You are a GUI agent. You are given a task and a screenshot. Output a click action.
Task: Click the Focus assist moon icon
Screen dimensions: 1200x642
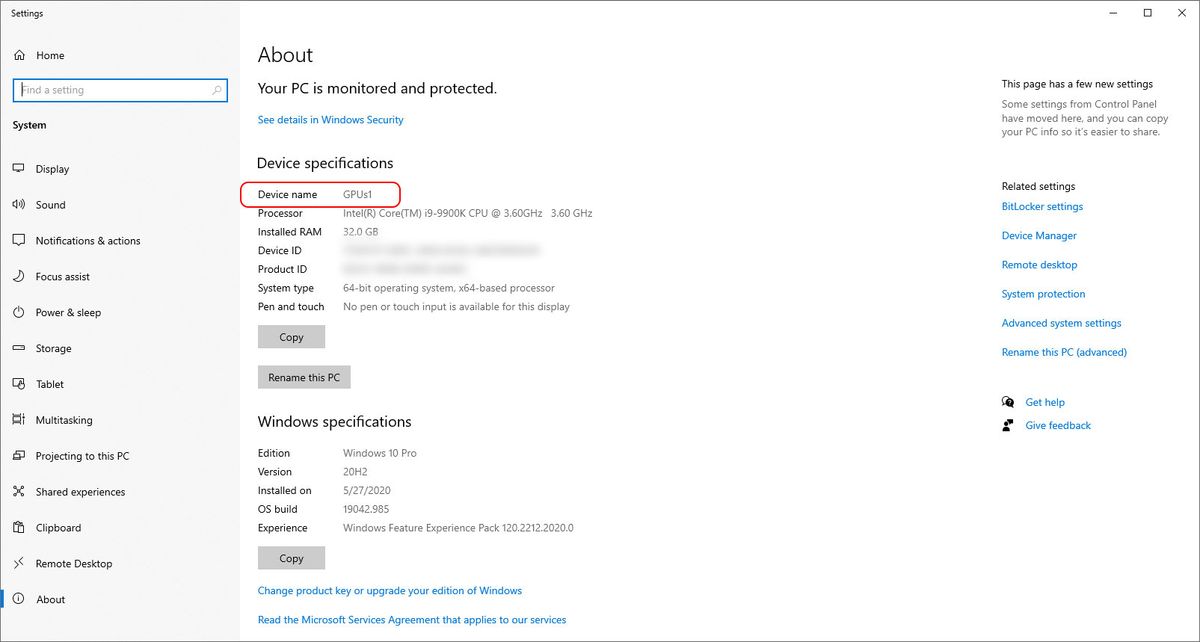click(18, 277)
